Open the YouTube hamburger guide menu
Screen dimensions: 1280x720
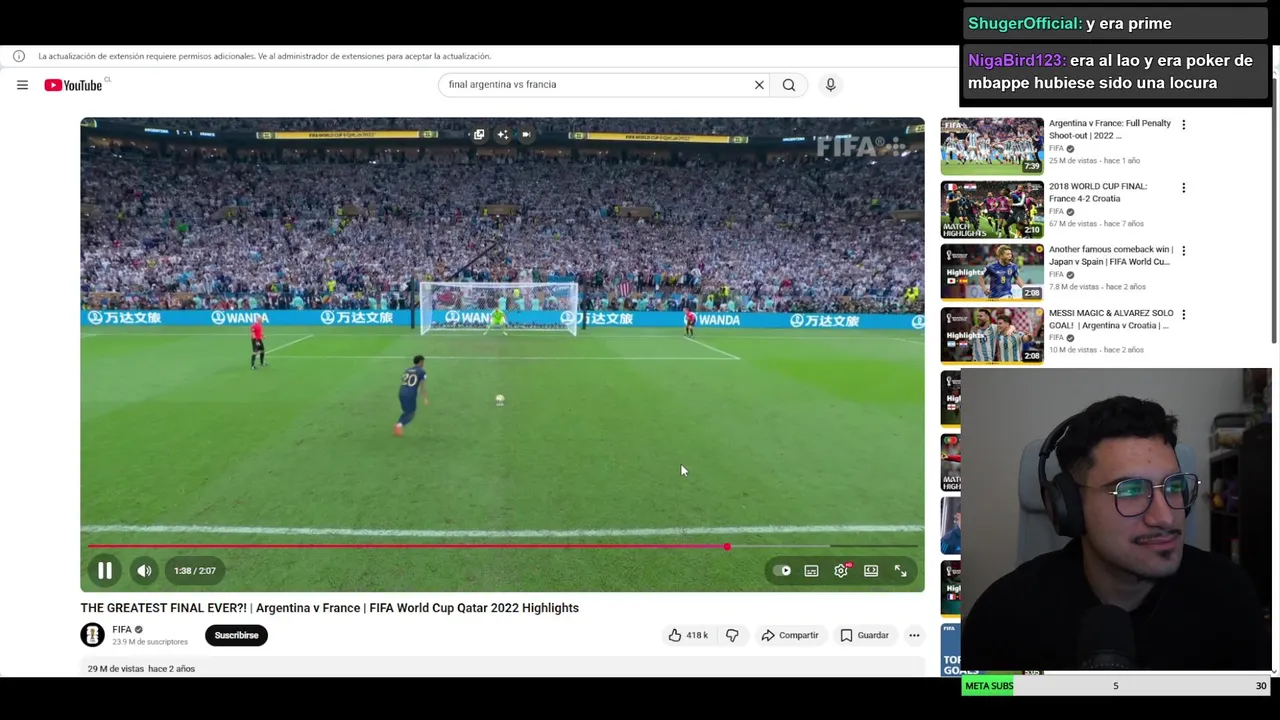pos(22,85)
